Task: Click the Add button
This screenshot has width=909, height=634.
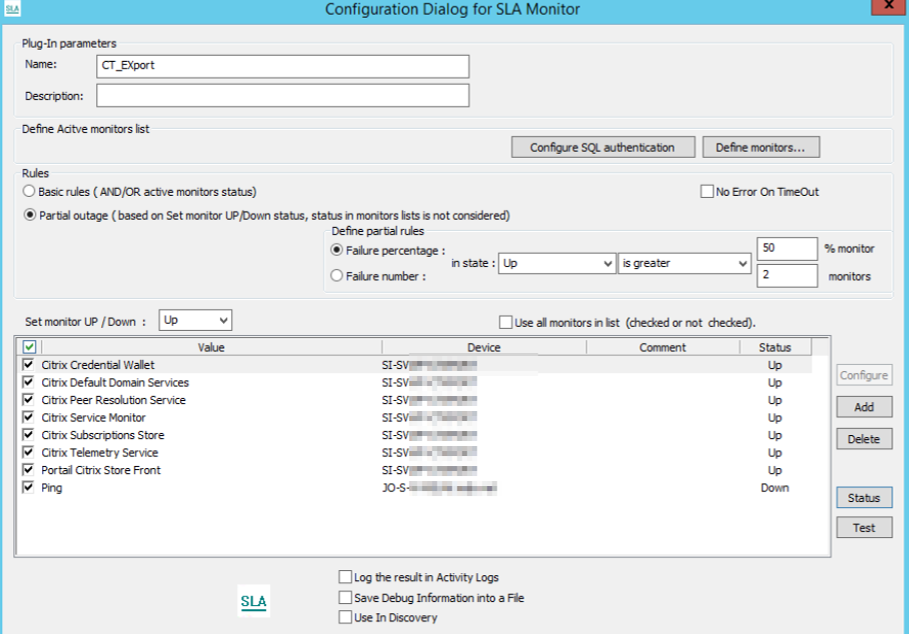Action: 864,407
